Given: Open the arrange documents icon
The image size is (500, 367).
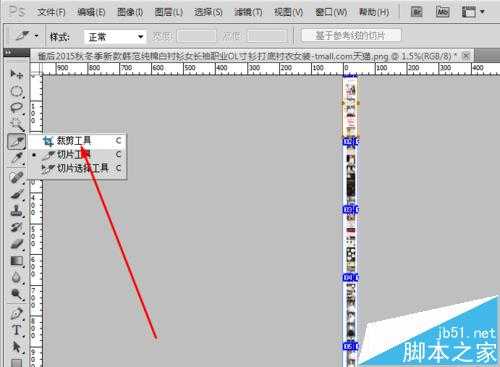Looking at the screenshot, I should (469, 12).
